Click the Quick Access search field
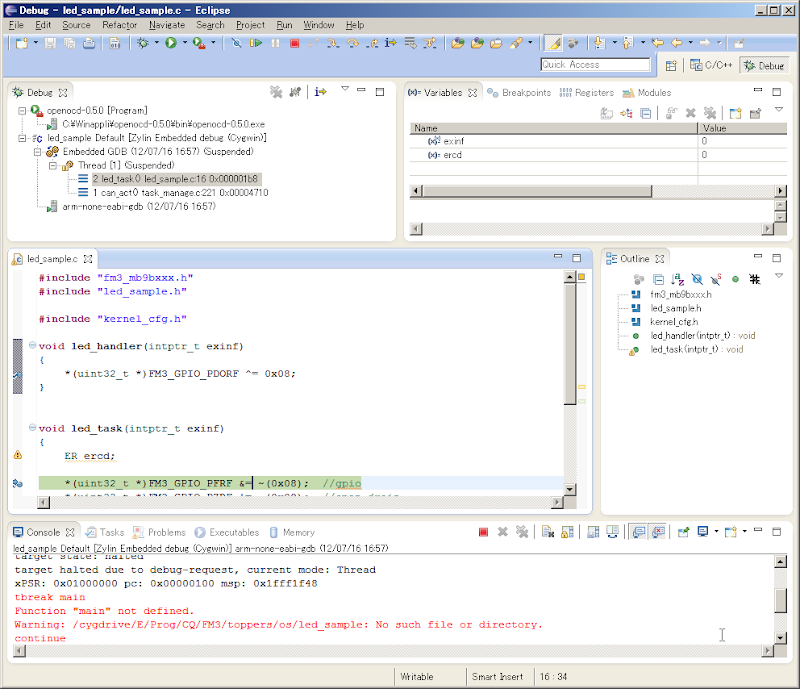Screen dimensions: 800x689 click(595, 64)
